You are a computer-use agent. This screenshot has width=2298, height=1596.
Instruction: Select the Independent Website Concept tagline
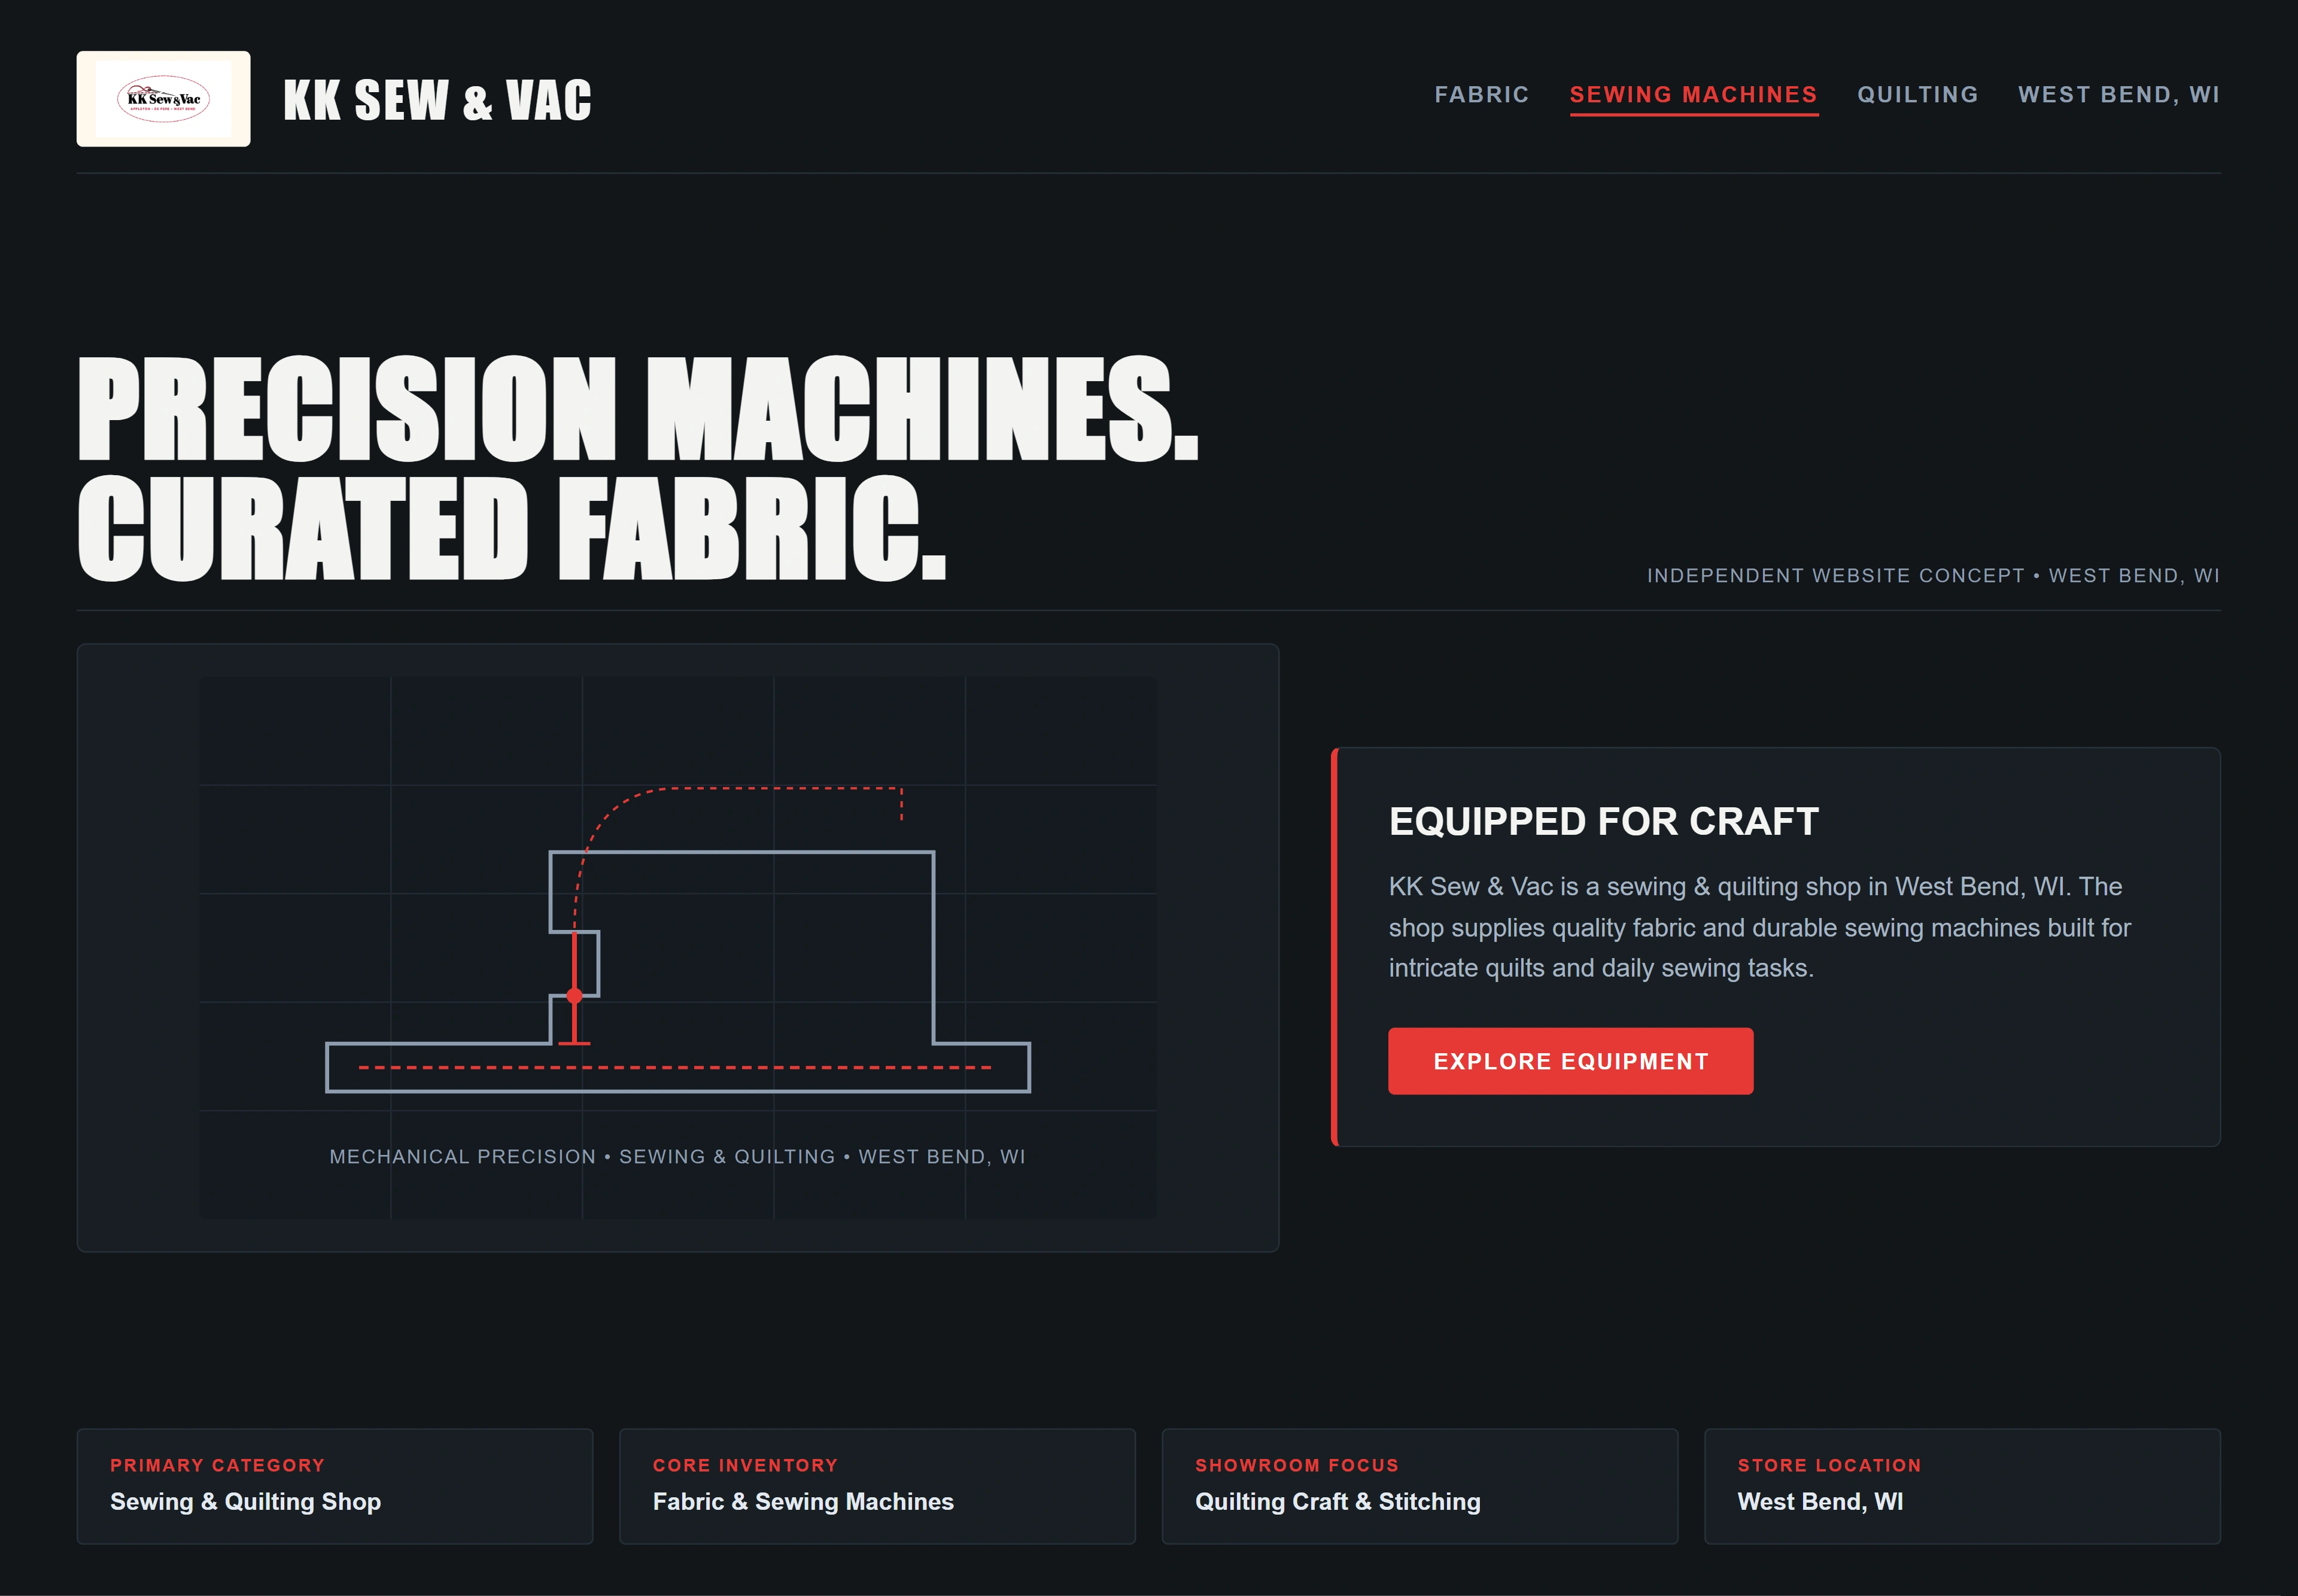click(1933, 576)
